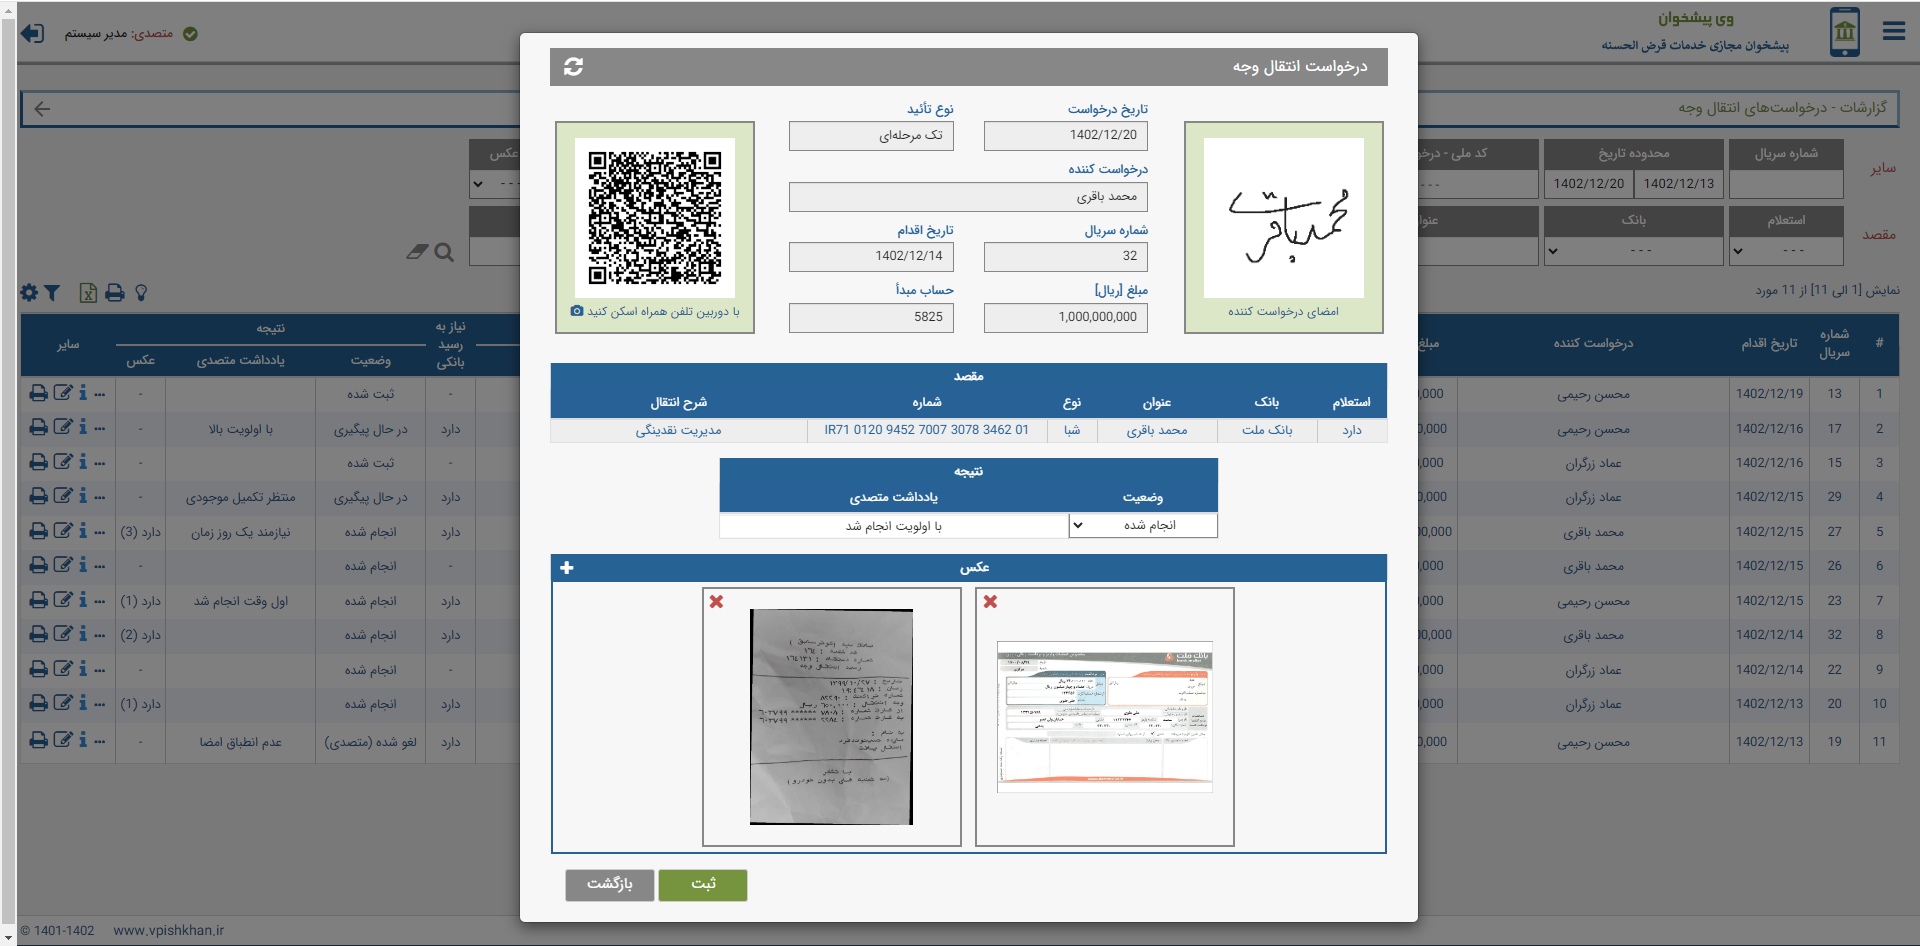Click the gray بازگشت back button
Screen dimensions: 1920x946
(610, 884)
